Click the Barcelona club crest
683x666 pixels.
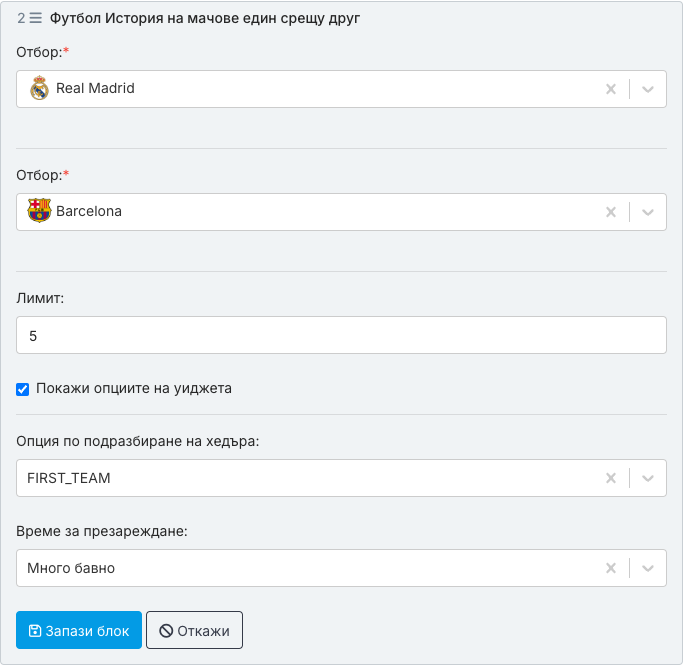pyautogui.click(x=39, y=211)
